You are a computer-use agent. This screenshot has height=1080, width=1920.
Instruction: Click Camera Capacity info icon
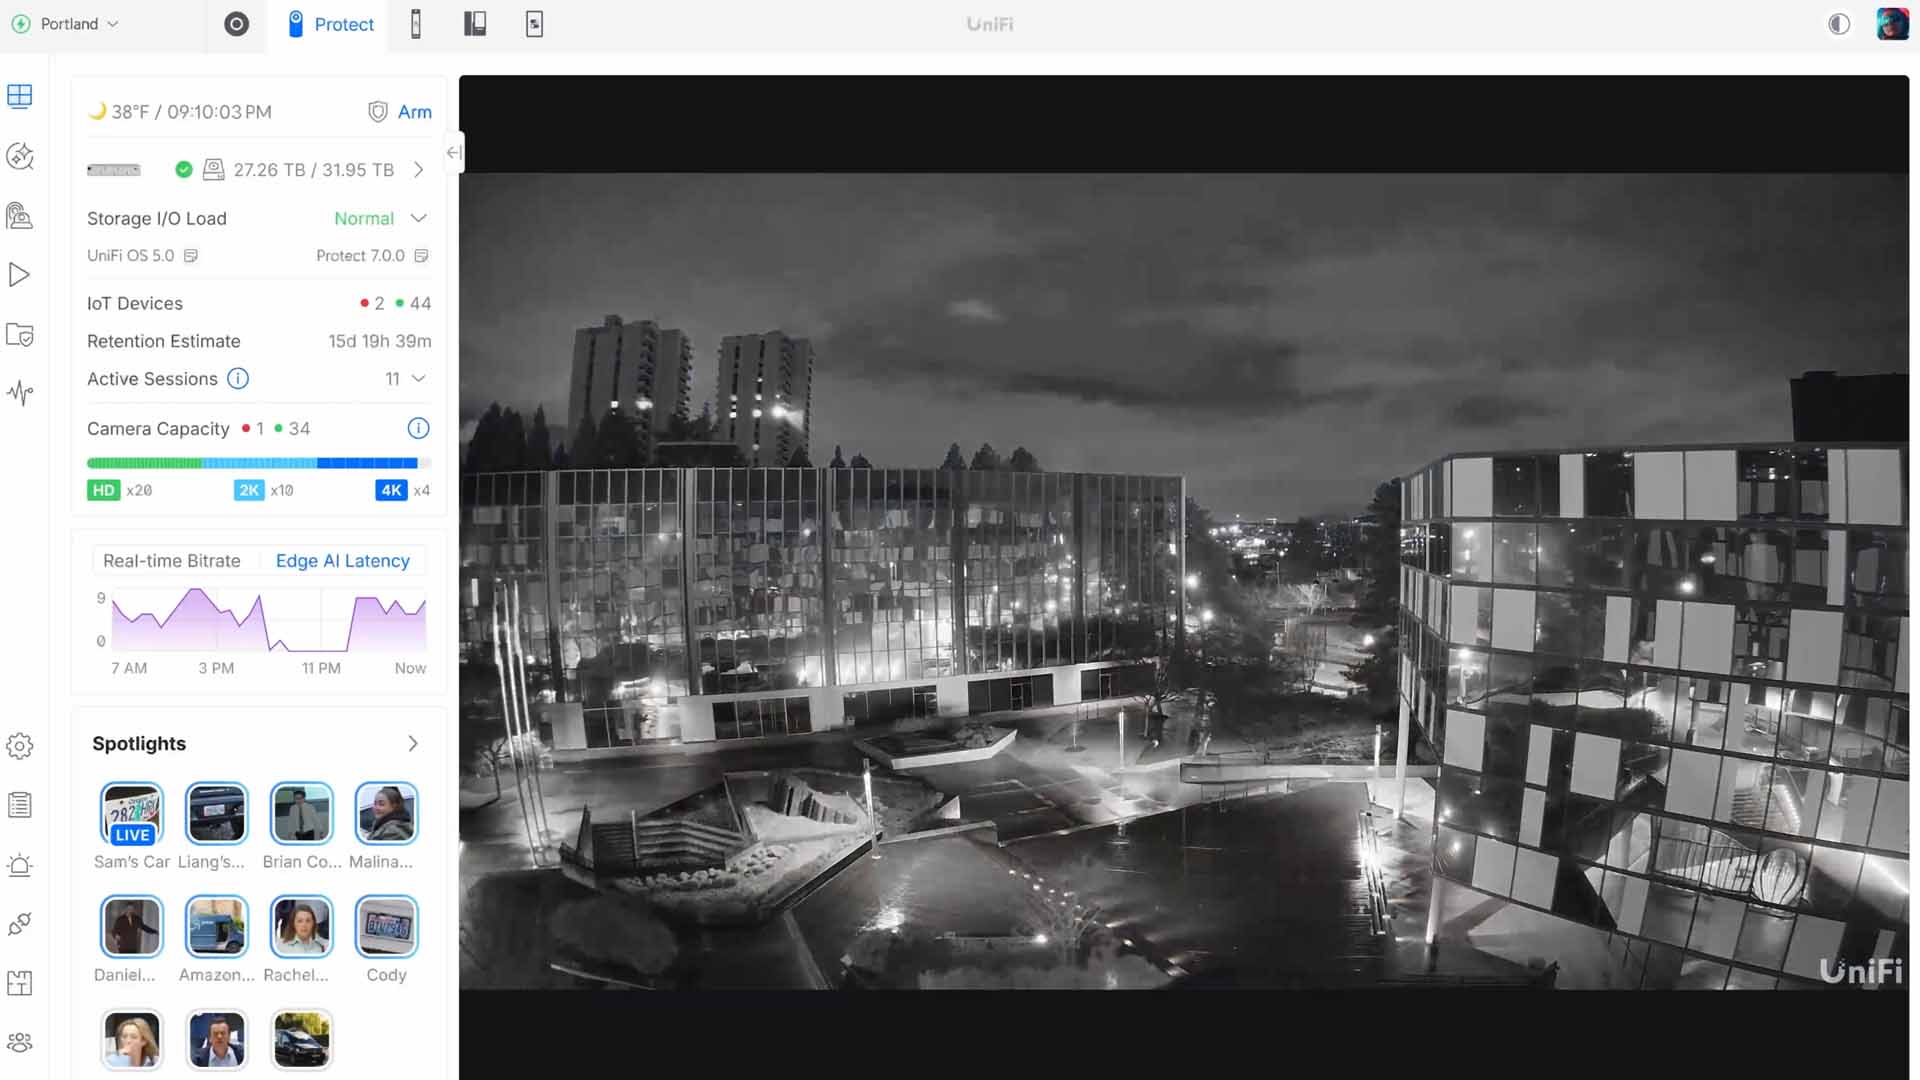(418, 428)
